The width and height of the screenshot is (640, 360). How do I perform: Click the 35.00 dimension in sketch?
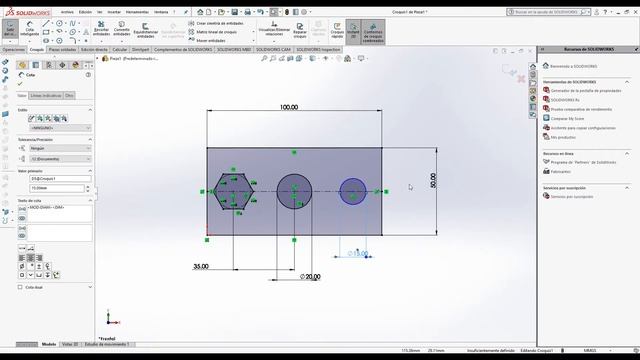[x=201, y=267]
